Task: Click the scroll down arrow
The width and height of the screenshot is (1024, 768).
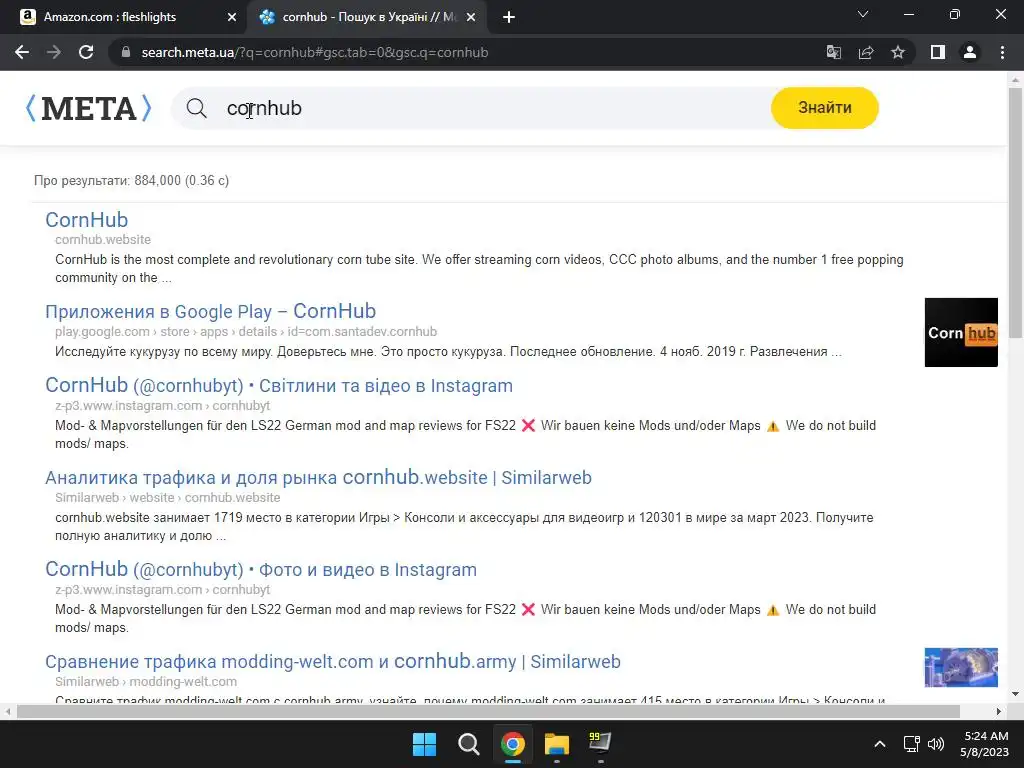Action: pos(1015,694)
